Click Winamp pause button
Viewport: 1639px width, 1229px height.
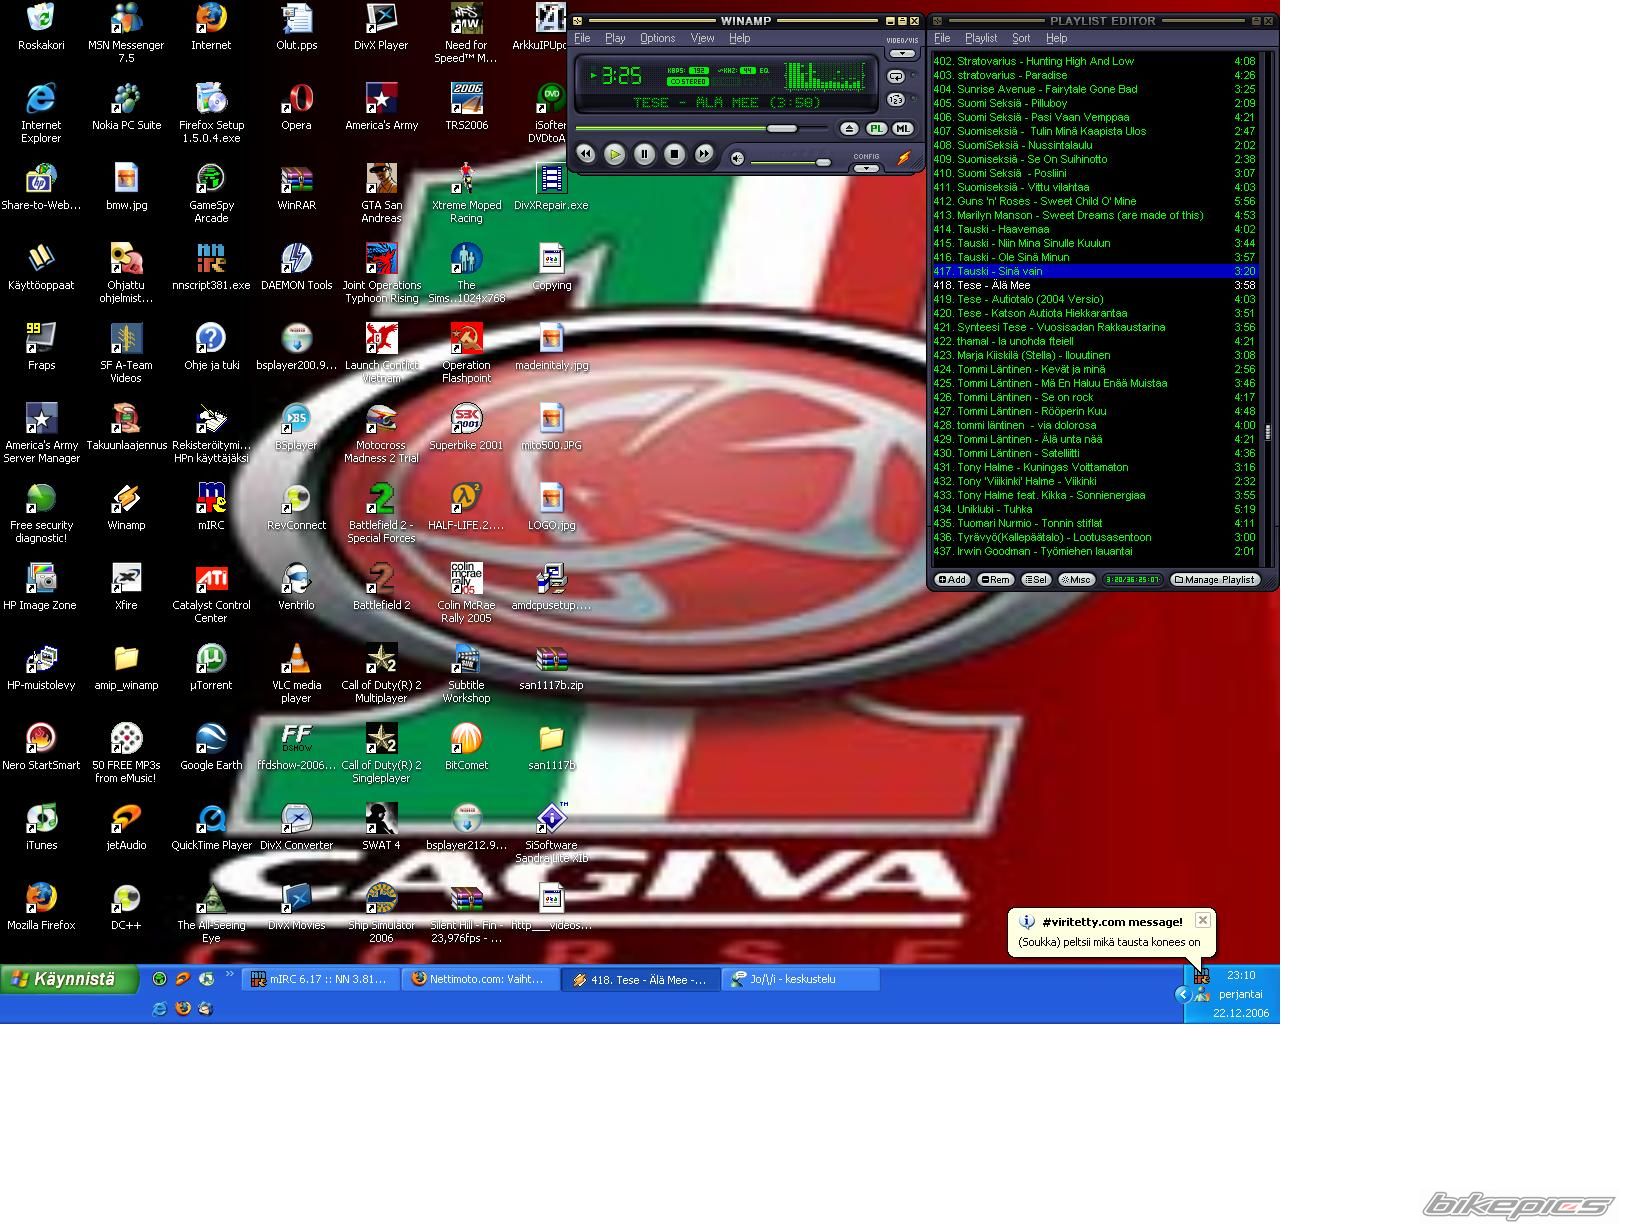pos(645,154)
